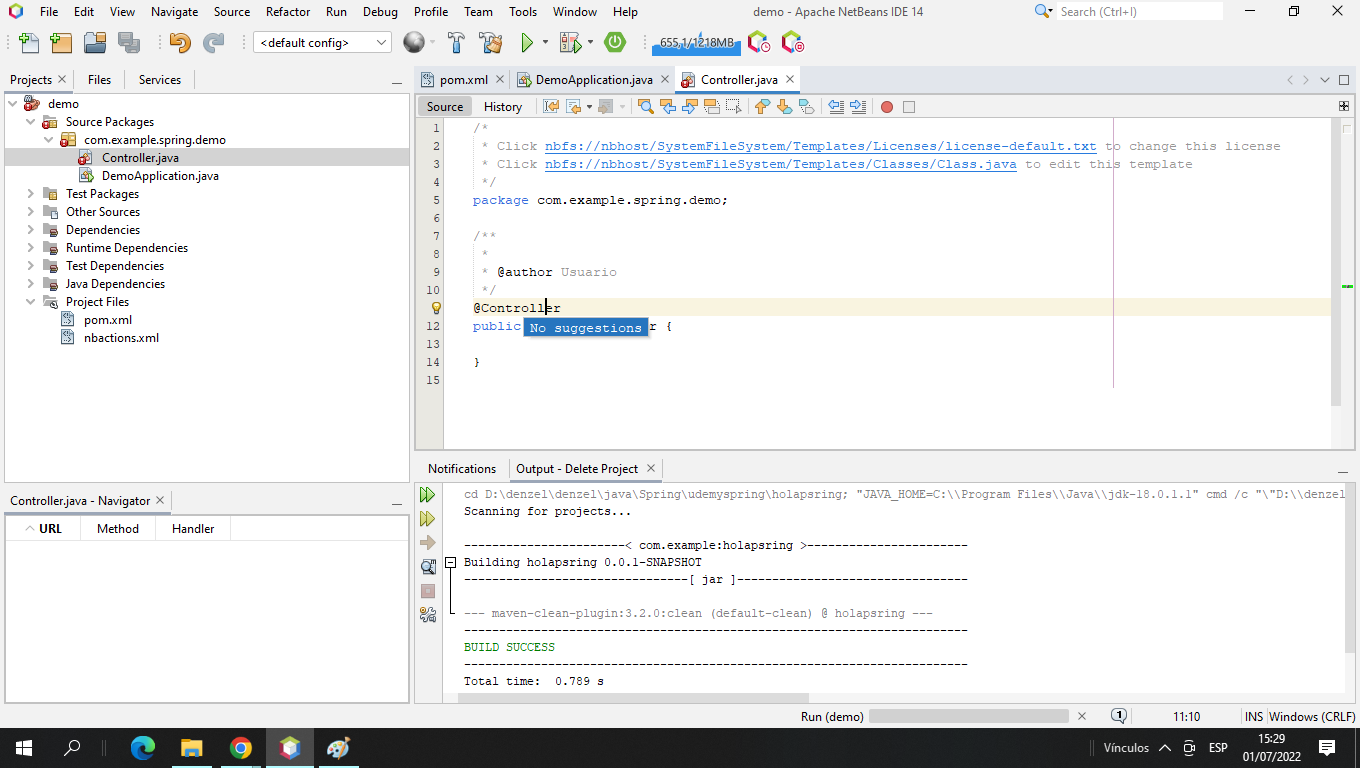Open the Team menu
The height and width of the screenshot is (768, 1360).
pyautogui.click(x=478, y=12)
